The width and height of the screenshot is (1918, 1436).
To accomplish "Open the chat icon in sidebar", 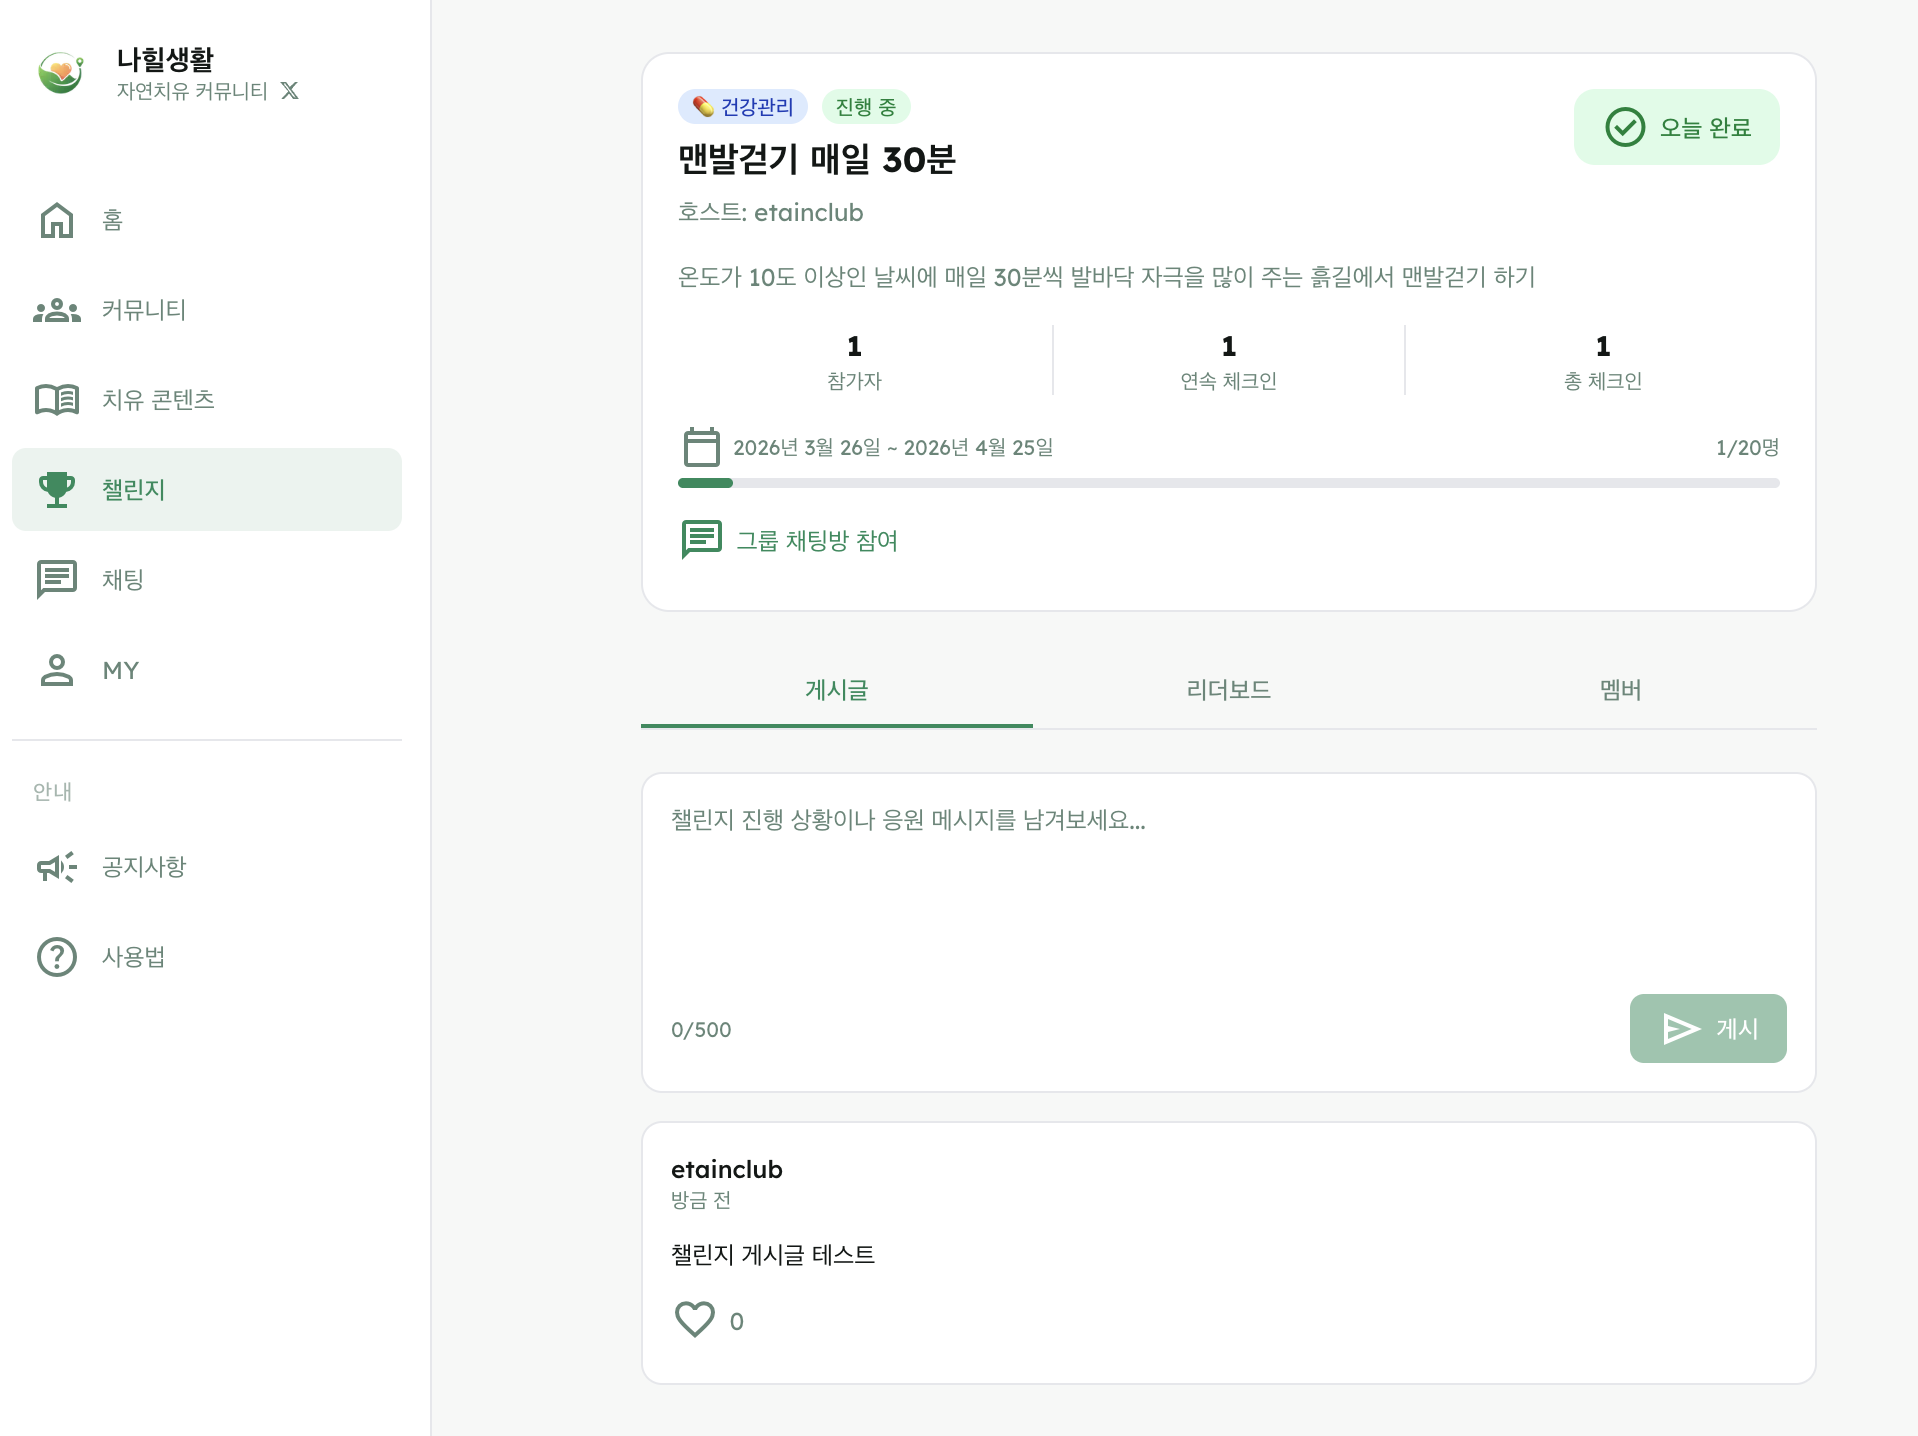I will (57, 579).
